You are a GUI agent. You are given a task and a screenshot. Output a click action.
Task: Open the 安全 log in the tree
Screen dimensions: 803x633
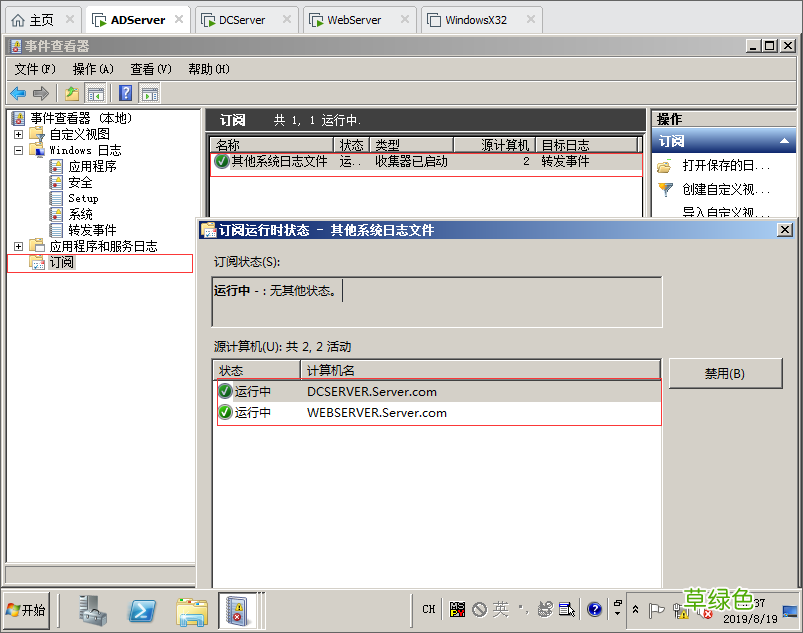click(x=76, y=182)
